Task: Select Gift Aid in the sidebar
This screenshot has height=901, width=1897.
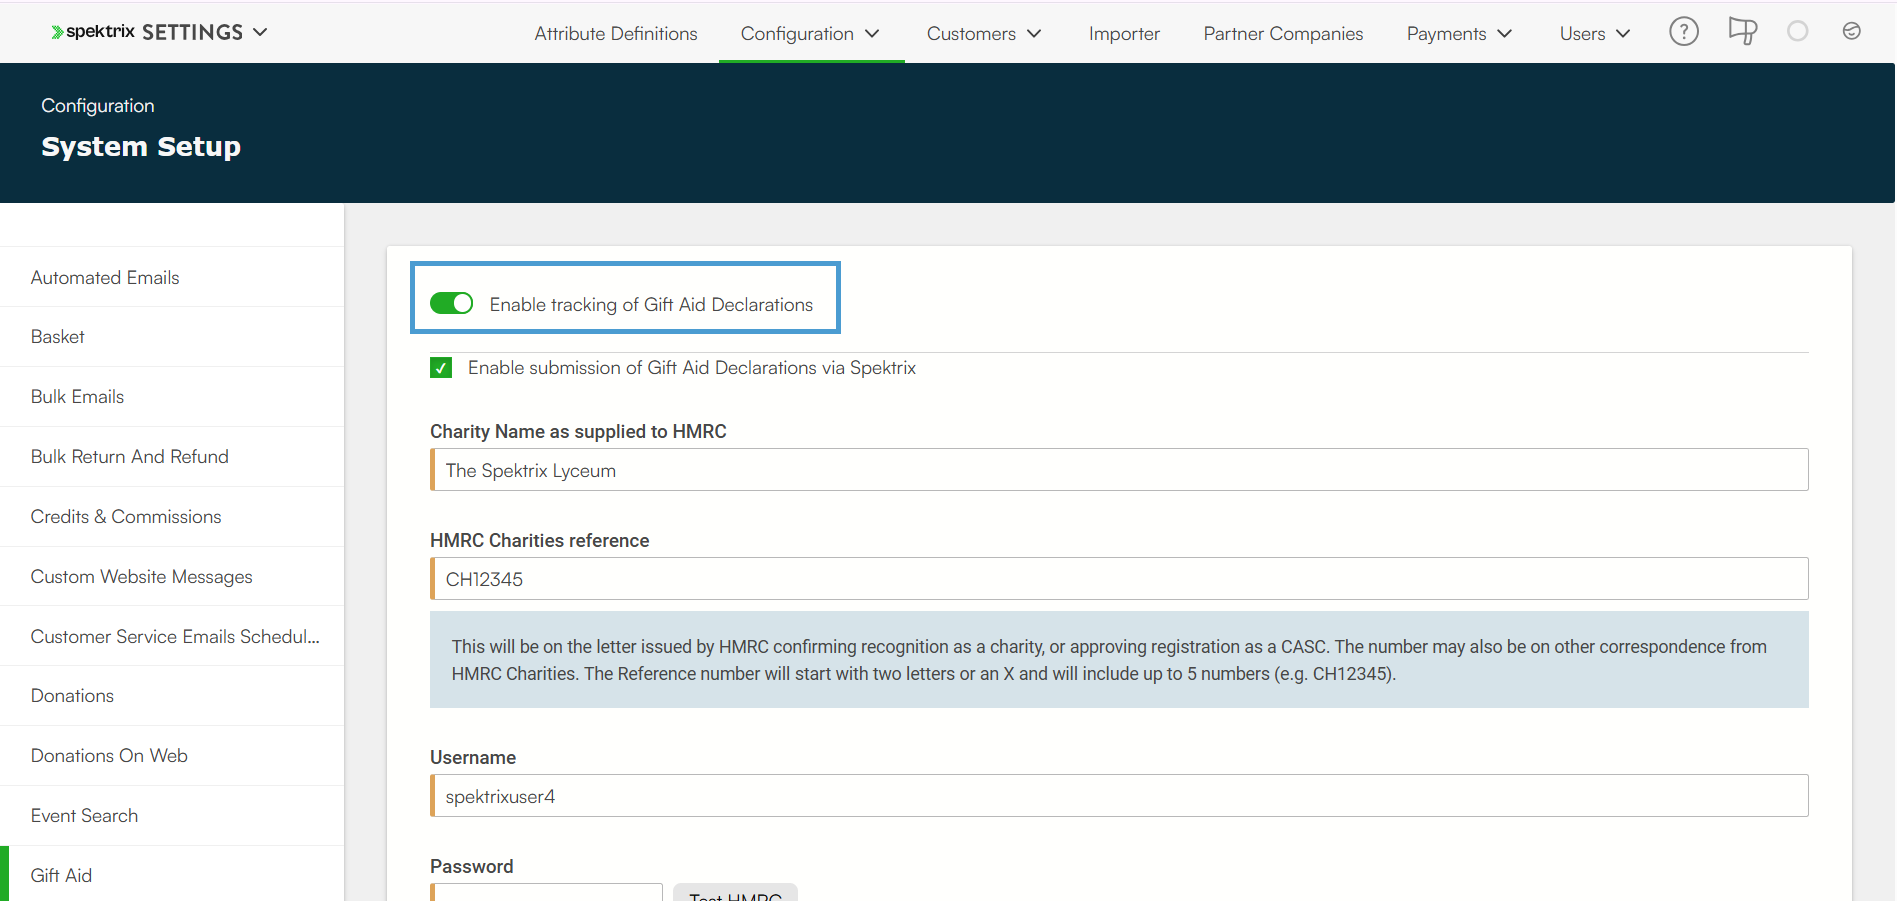Action: pyautogui.click(x=172, y=875)
